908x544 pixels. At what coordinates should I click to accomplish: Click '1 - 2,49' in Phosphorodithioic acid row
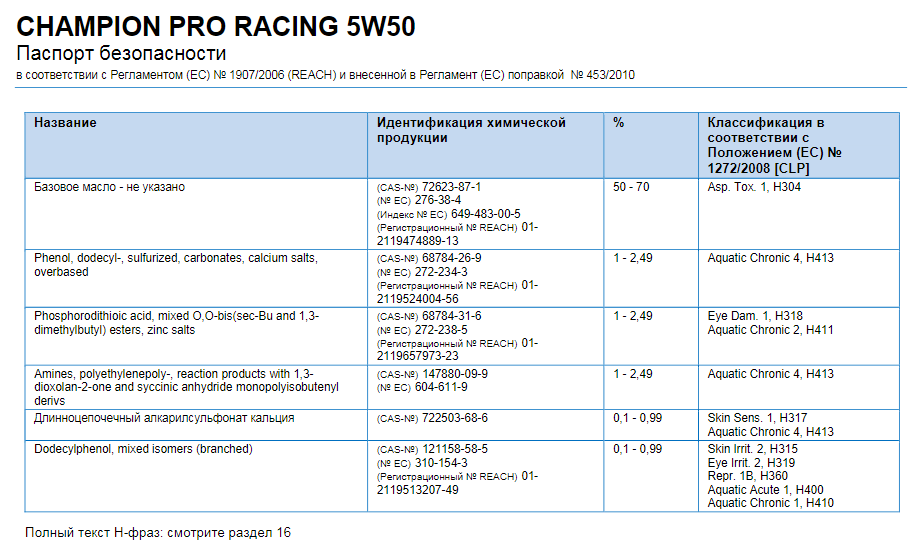[x=632, y=316]
